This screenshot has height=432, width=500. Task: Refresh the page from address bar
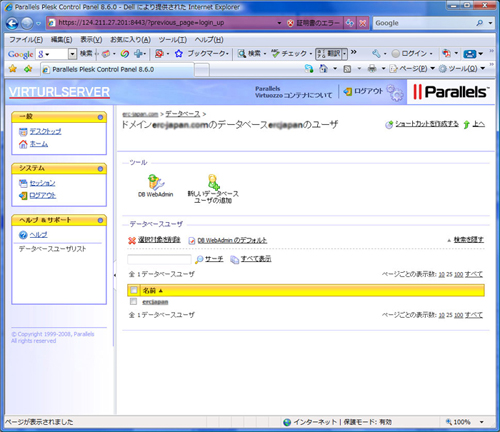pos(350,23)
